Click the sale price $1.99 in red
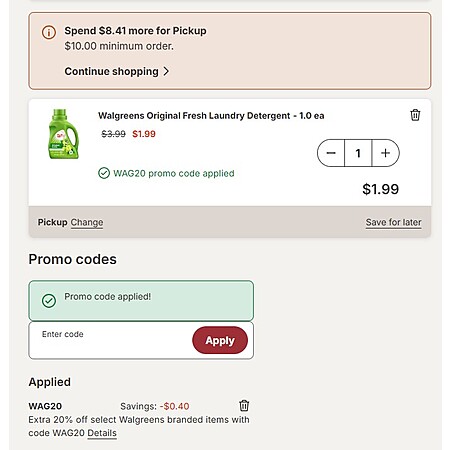Image resolution: width=450 pixels, height=450 pixels. coord(144,134)
